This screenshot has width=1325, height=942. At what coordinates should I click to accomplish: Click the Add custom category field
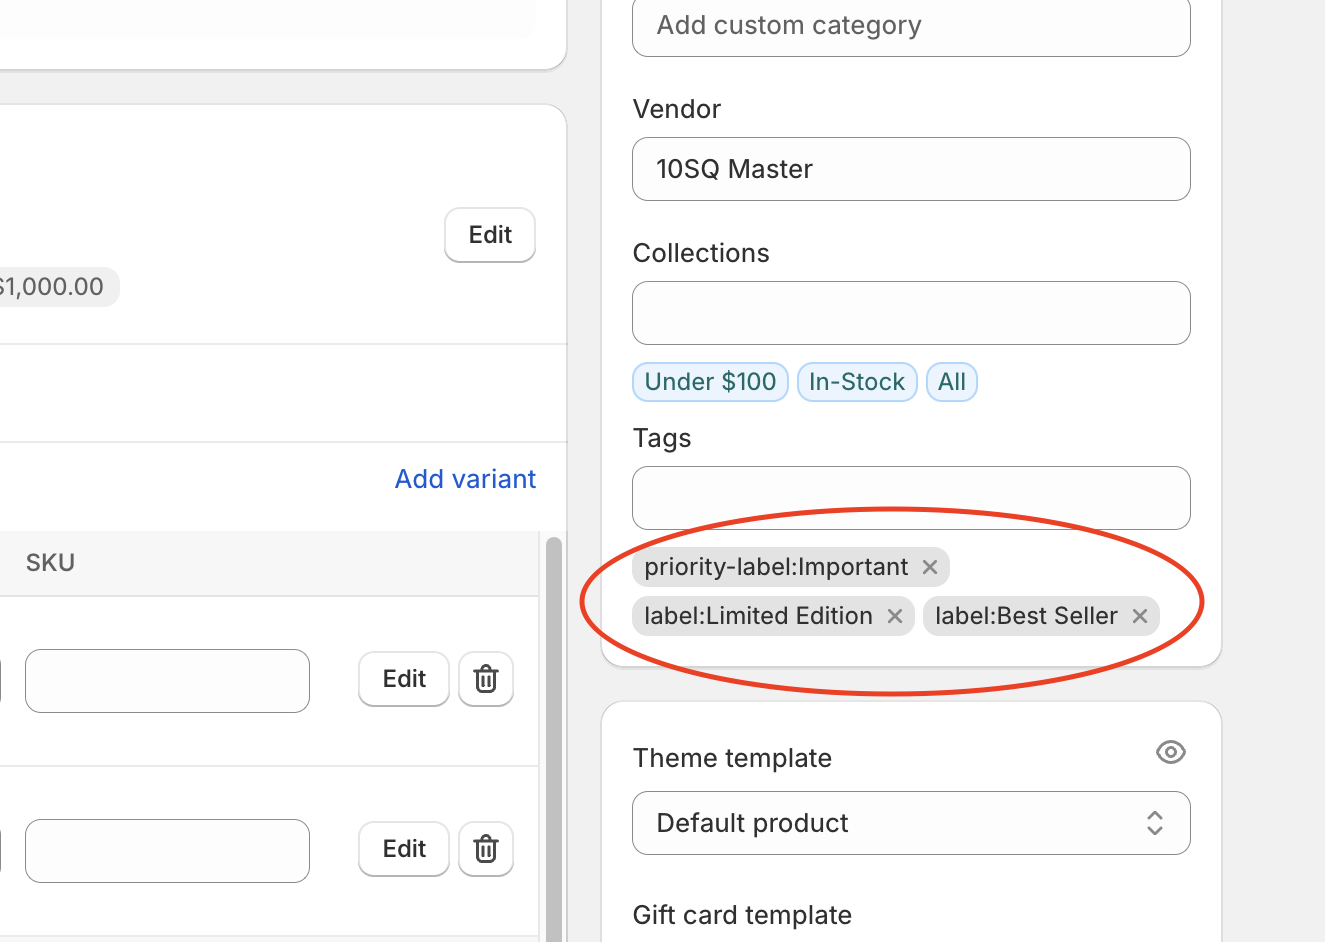(910, 25)
